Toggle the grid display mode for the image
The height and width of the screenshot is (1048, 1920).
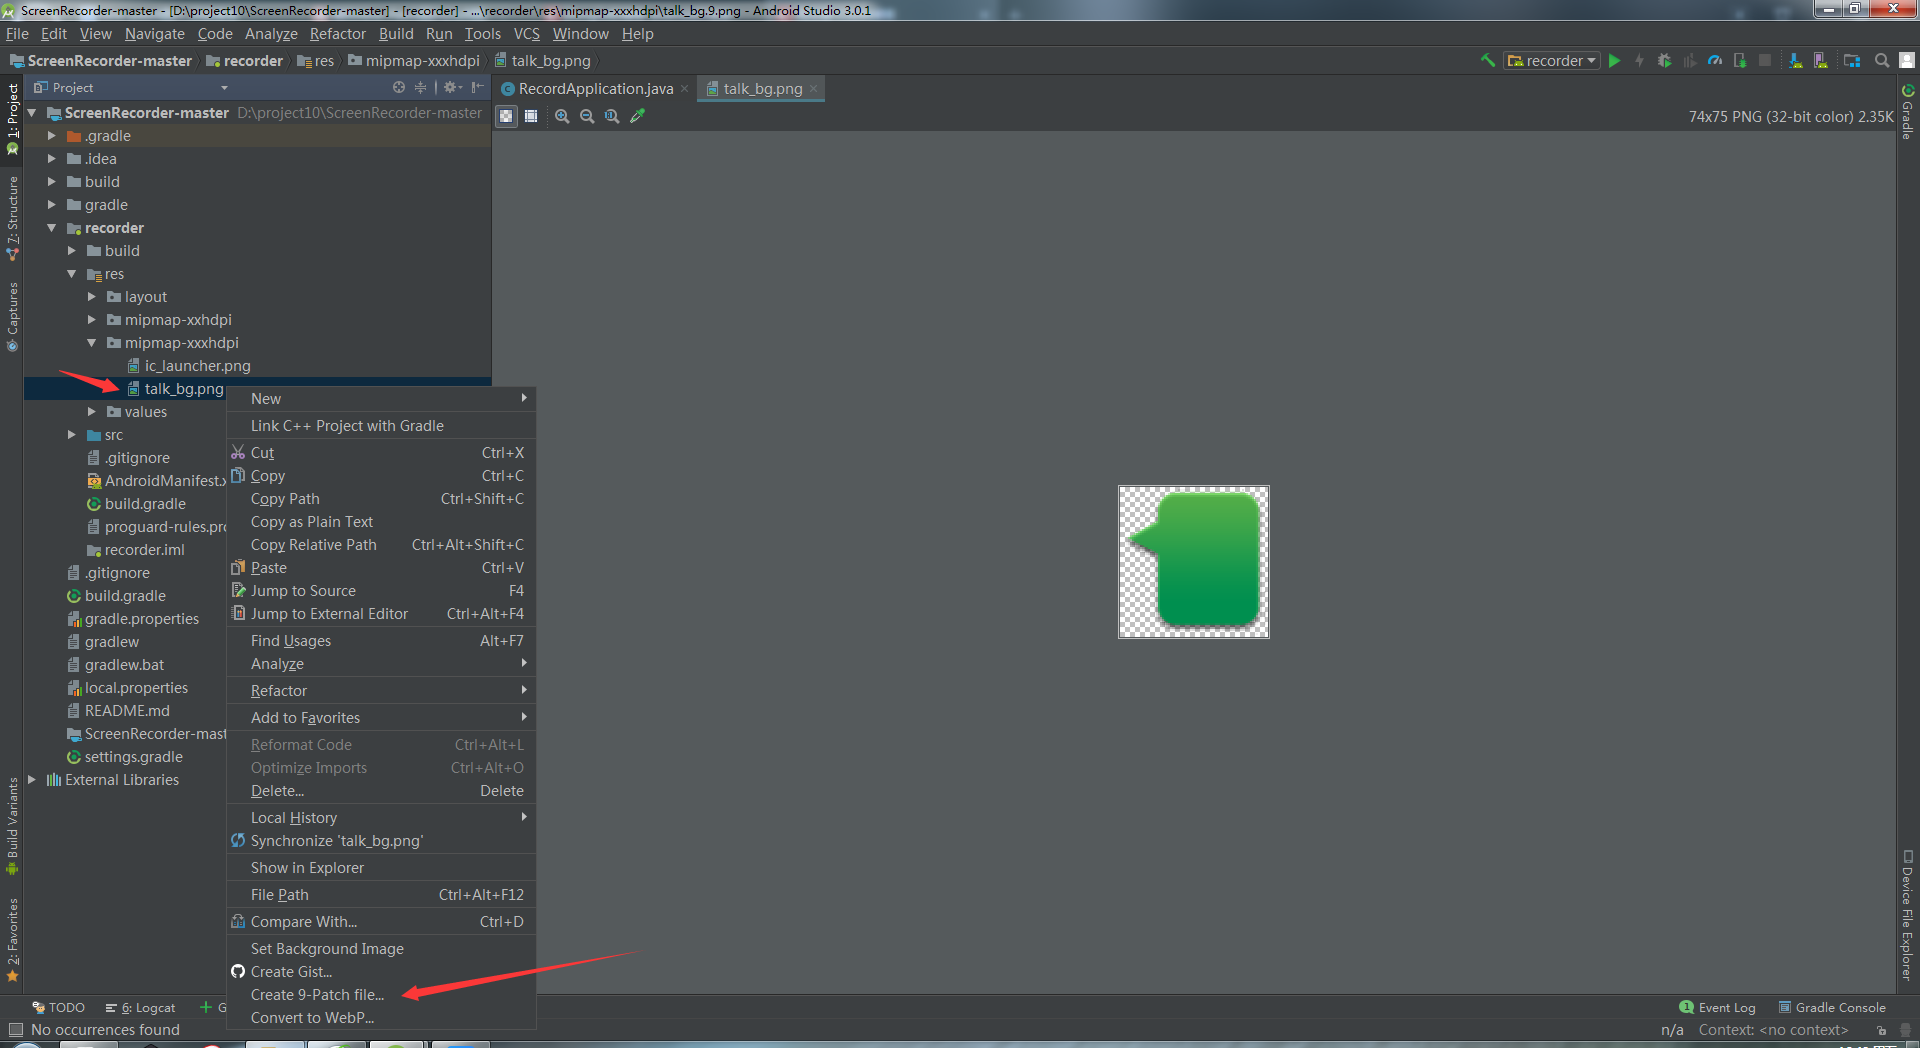531,116
